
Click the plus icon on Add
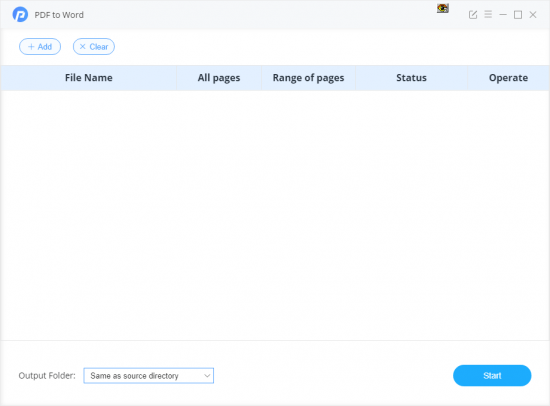[31, 47]
